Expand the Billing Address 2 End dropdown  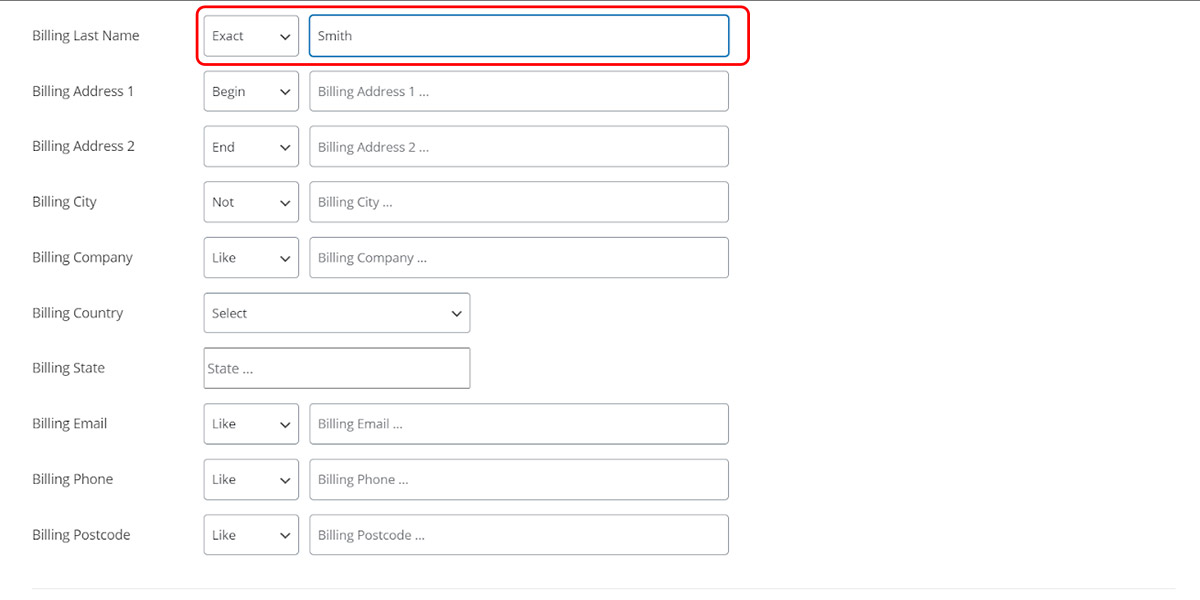(251, 147)
